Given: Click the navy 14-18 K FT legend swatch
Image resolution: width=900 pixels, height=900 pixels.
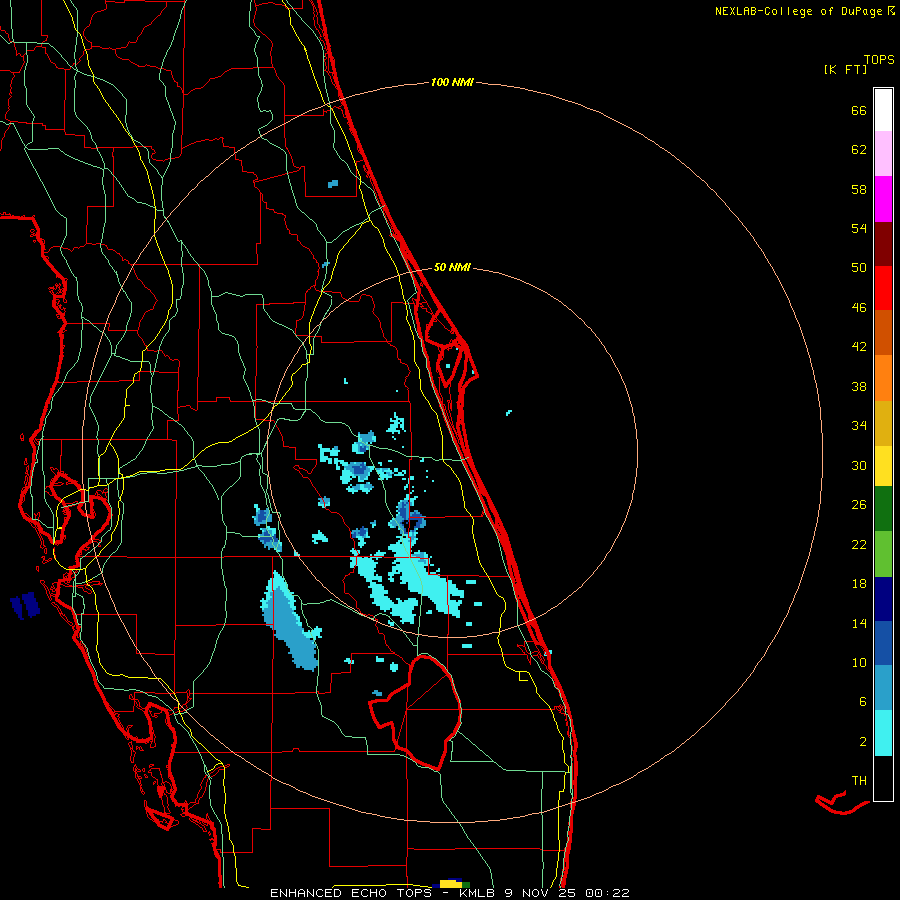Looking at the screenshot, I should pos(883,599).
